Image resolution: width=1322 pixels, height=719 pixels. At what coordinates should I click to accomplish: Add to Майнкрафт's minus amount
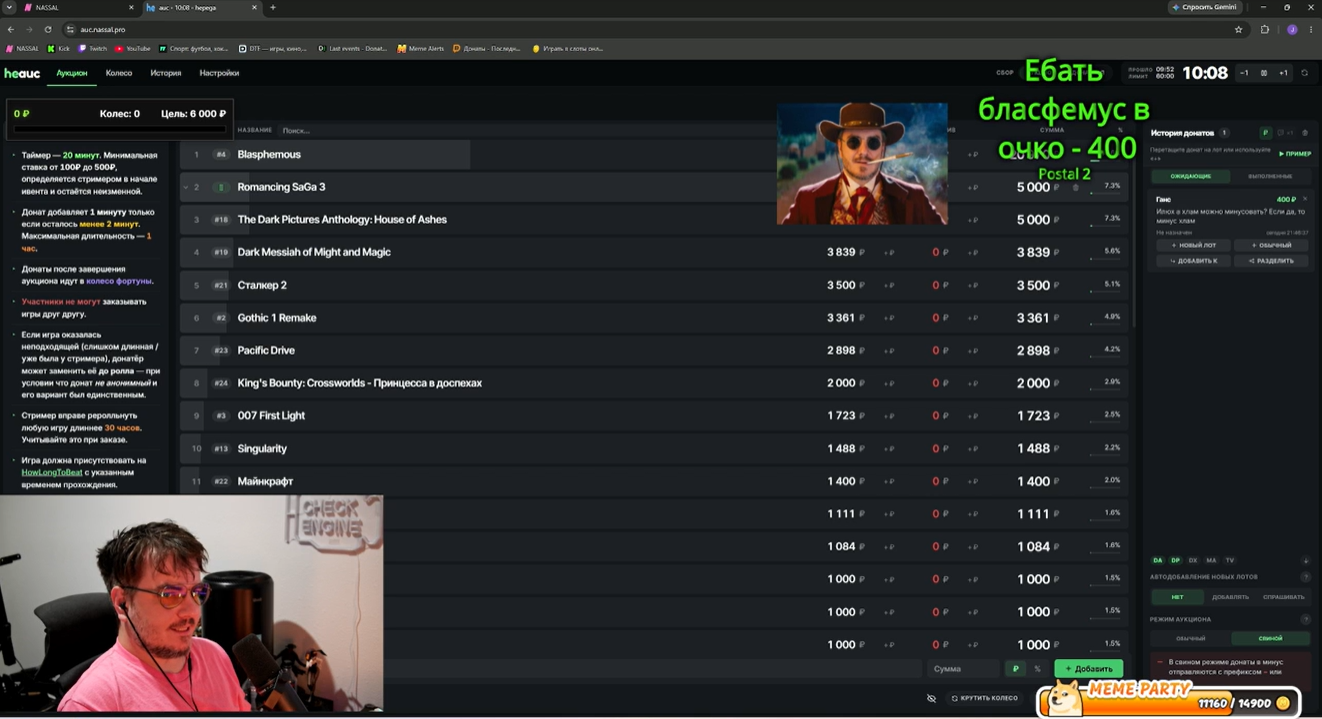pos(972,482)
